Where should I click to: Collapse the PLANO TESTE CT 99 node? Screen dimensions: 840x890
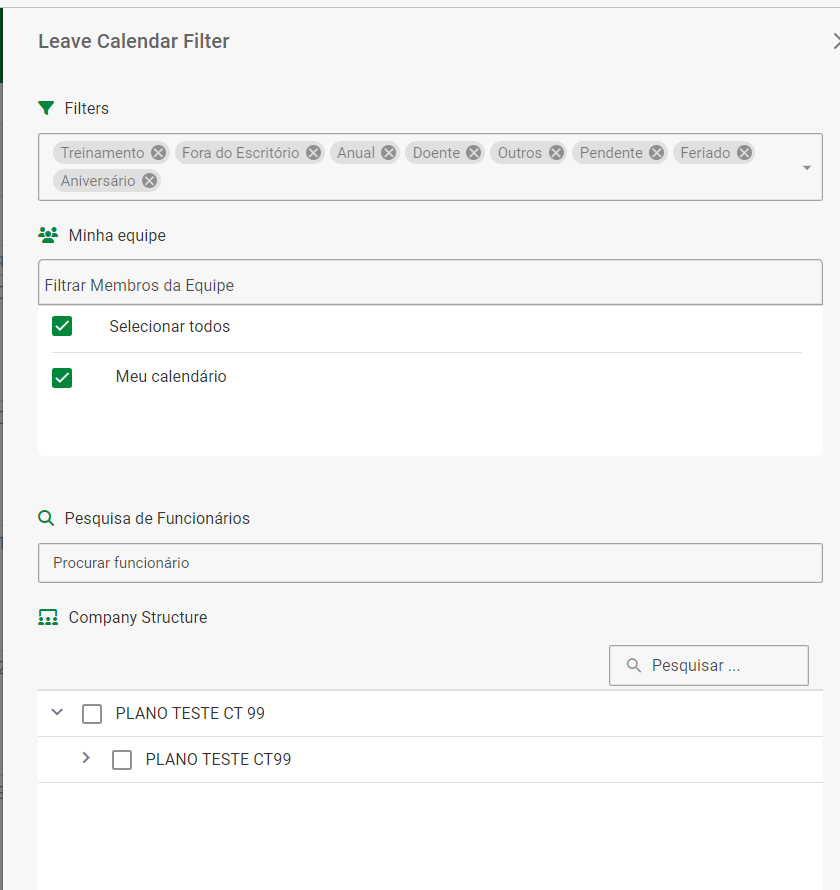coord(57,713)
